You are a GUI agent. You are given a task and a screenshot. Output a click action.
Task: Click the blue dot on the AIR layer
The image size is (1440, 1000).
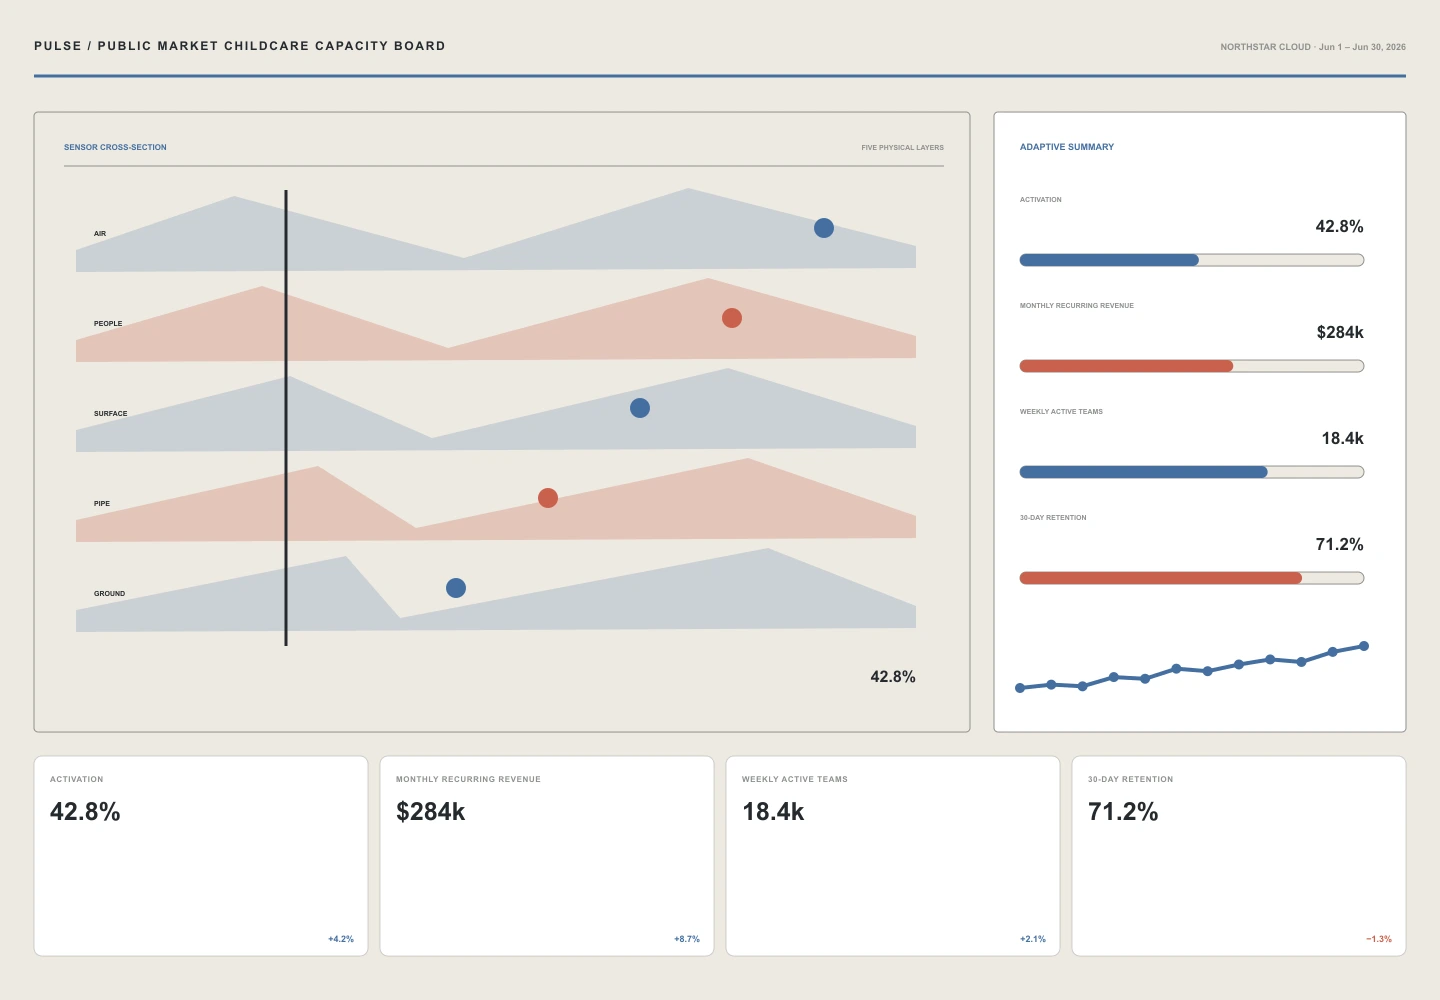coord(824,228)
